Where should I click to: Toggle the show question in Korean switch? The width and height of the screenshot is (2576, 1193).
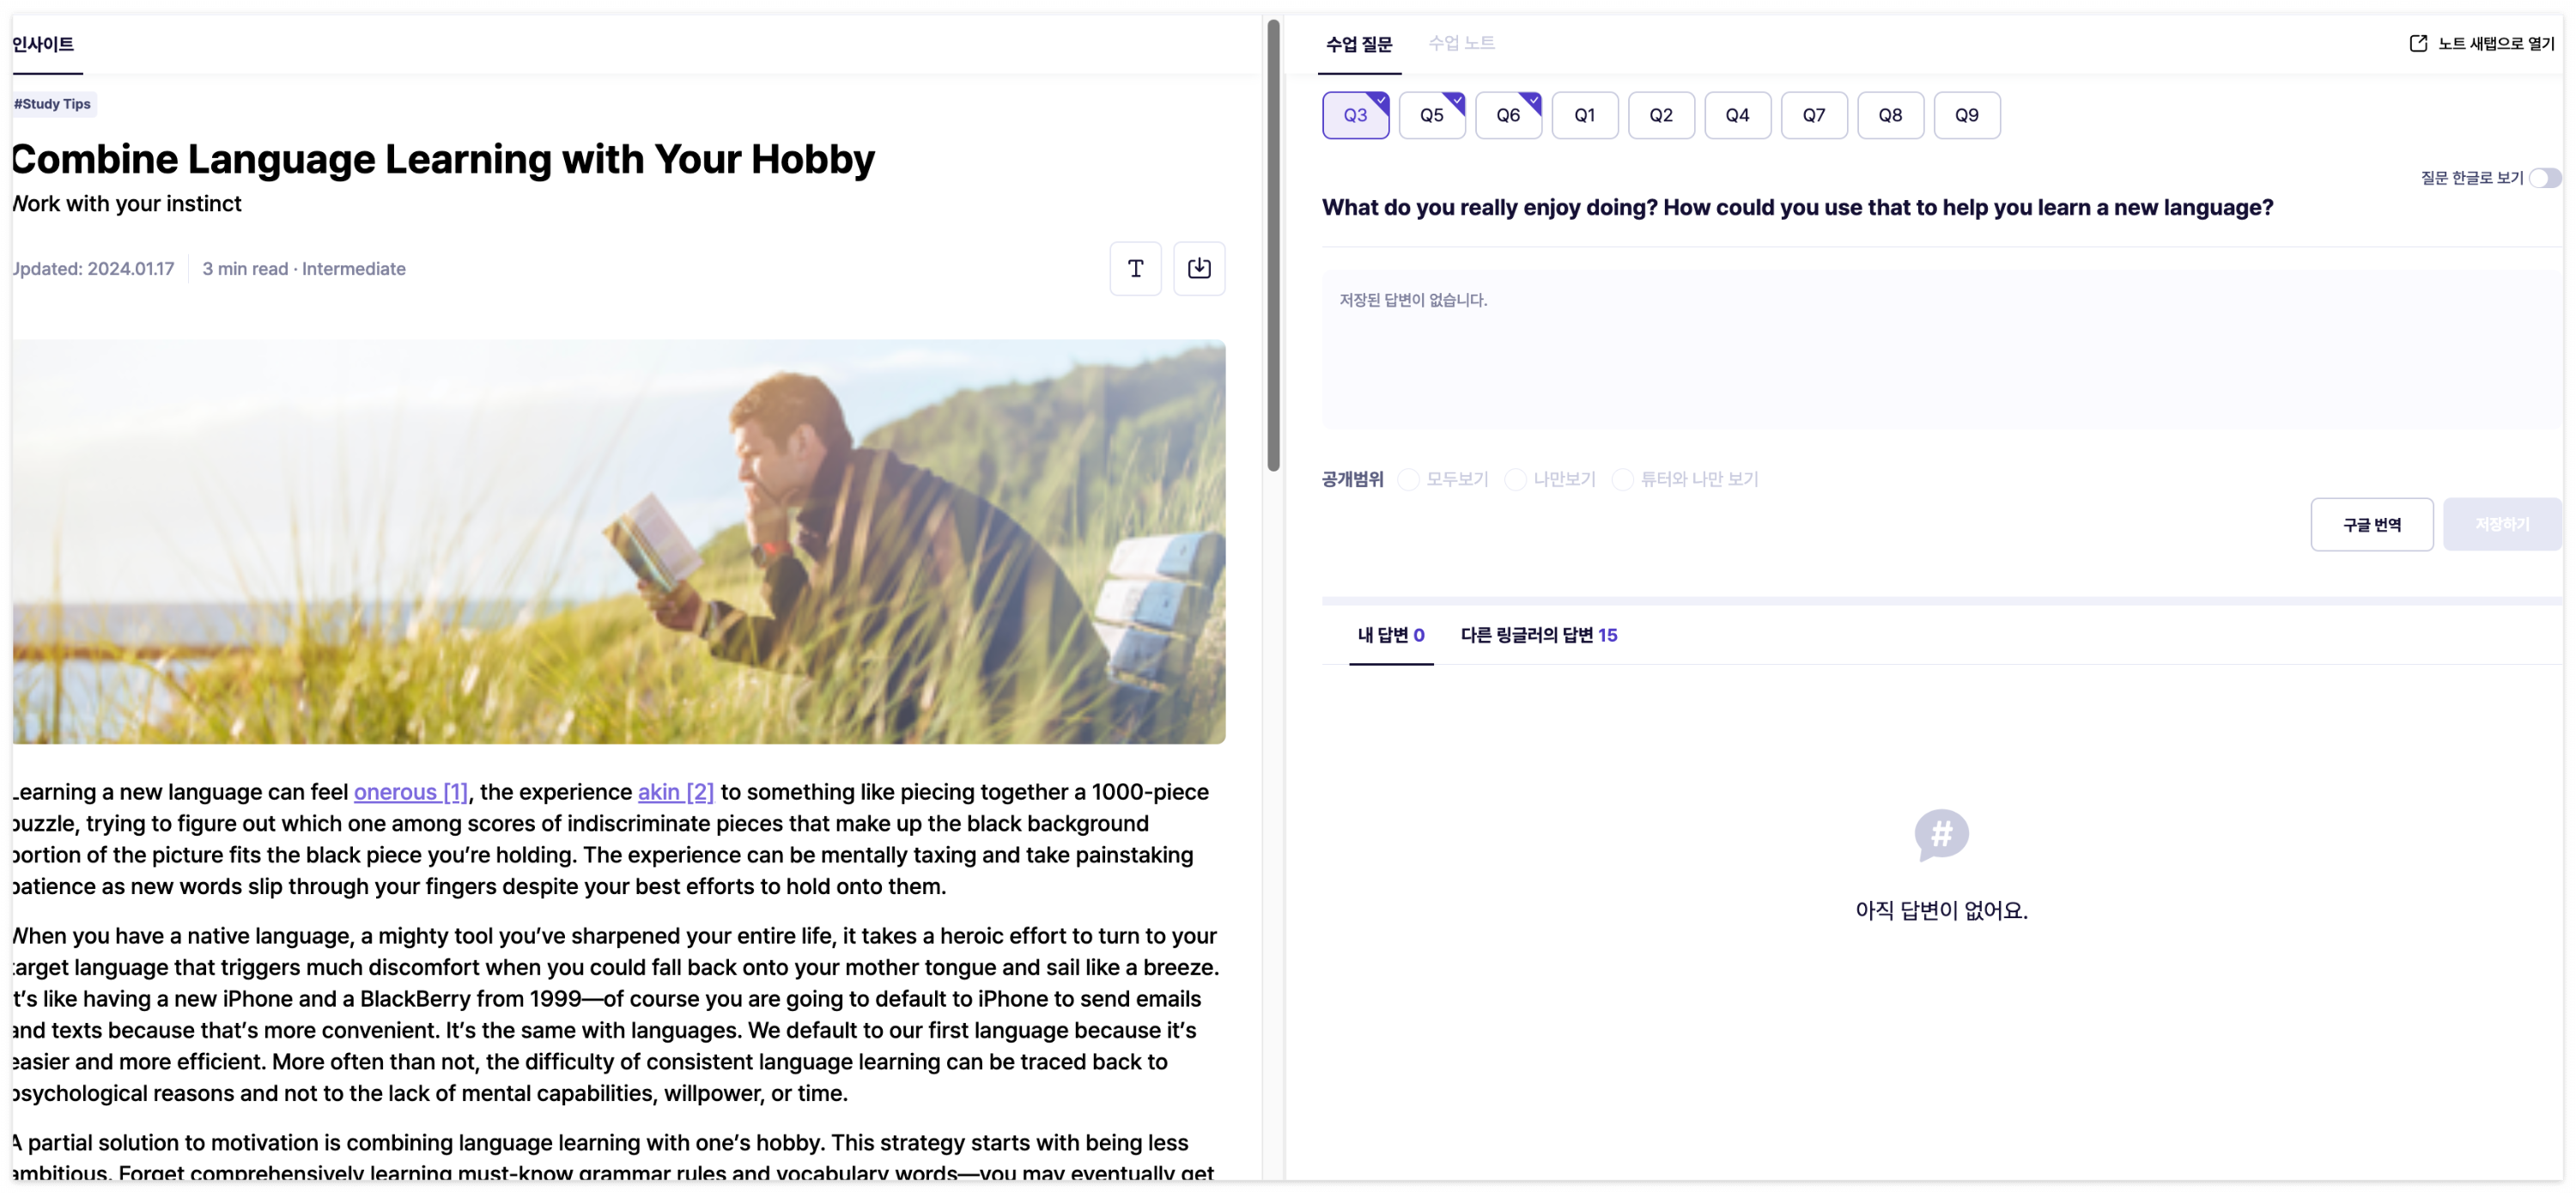(2544, 178)
